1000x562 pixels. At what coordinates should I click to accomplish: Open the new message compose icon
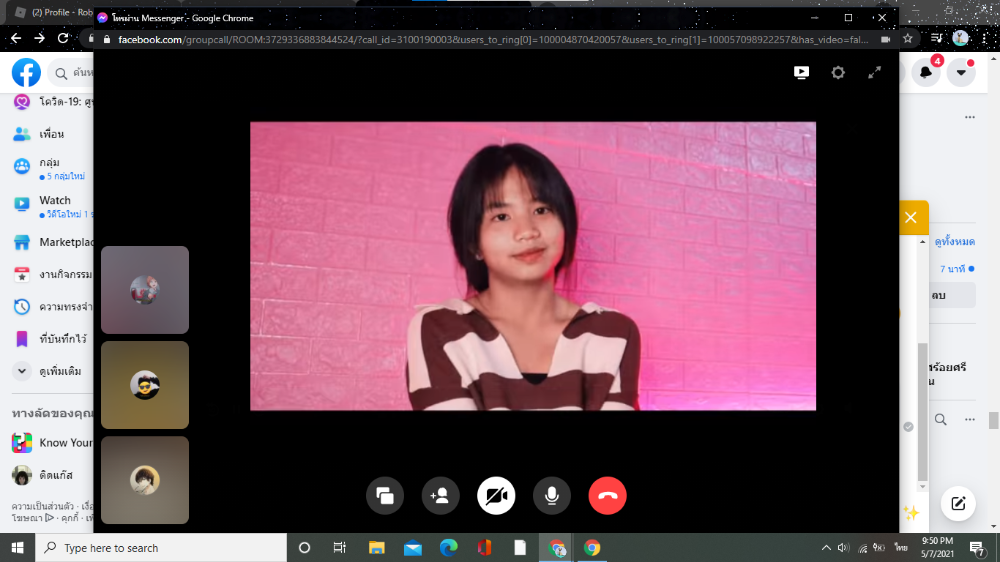point(958,503)
